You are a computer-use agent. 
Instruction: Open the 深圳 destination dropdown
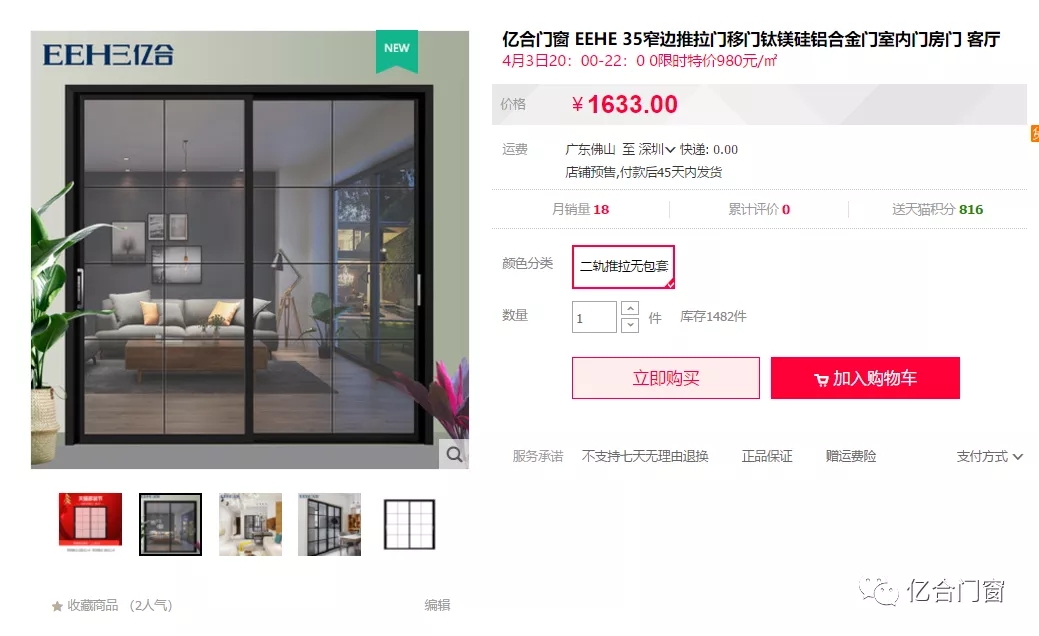point(657,150)
